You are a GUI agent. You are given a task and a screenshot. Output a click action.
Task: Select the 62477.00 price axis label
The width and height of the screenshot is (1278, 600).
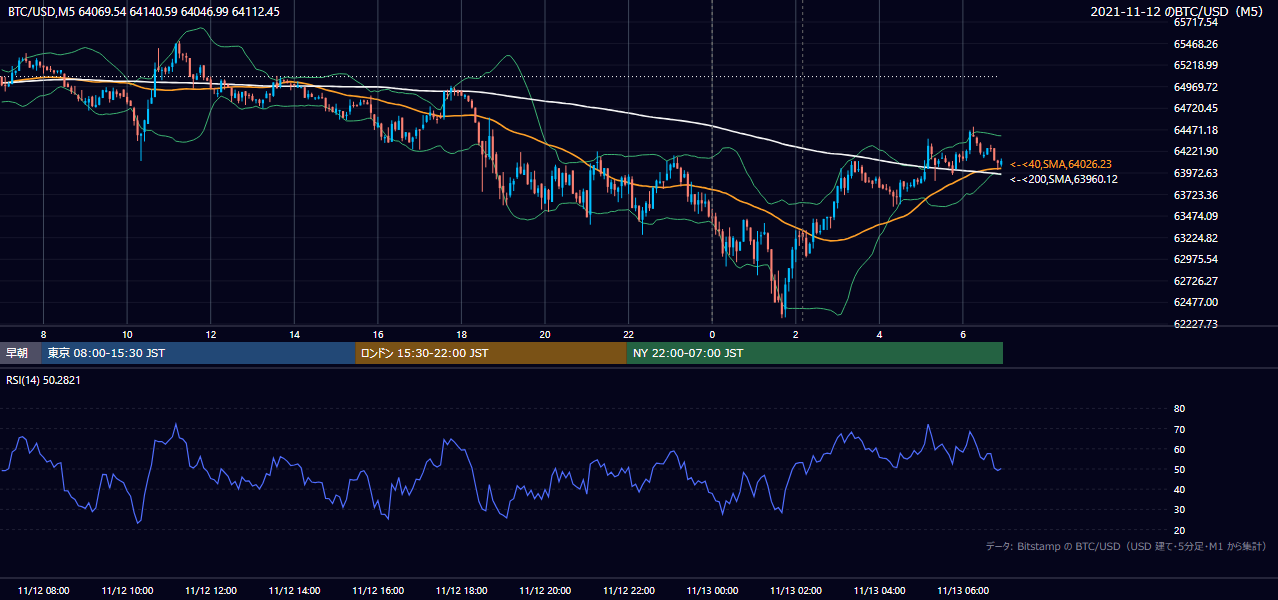tap(1195, 302)
